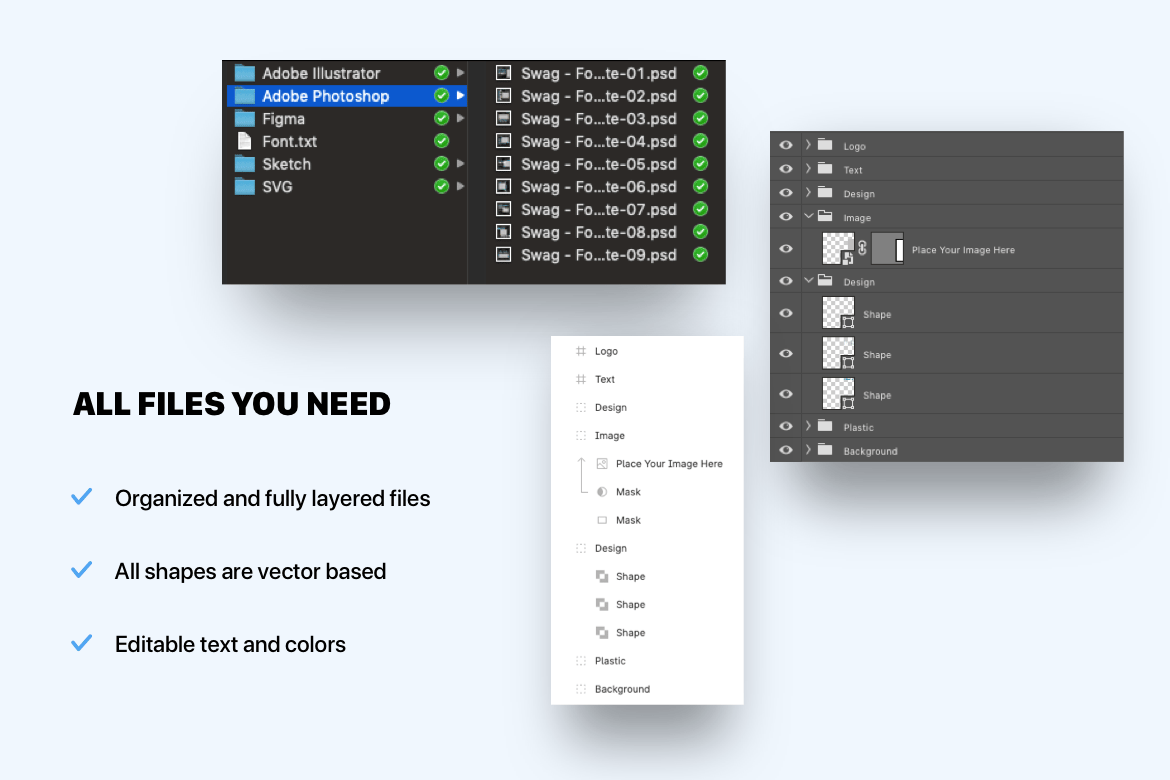Click the Sketch folder icon in Finder

pyautogui.click(x=245, y=164)
